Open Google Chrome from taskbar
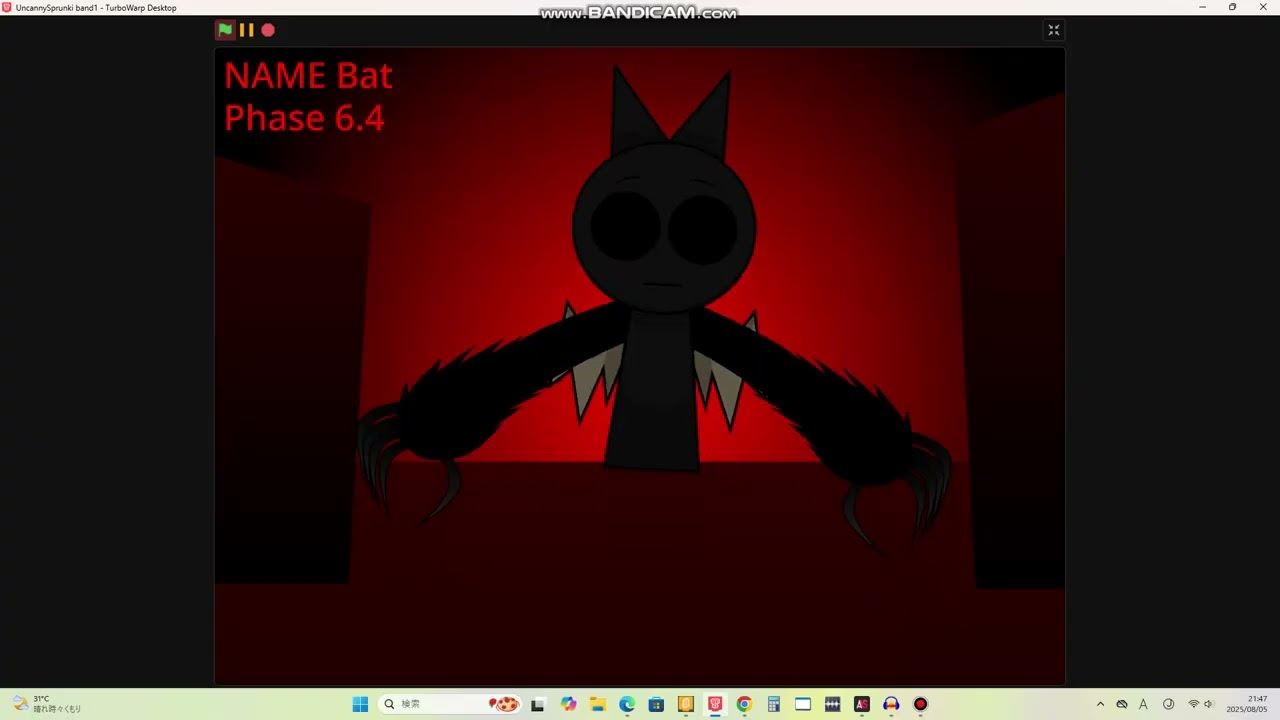 tap(744, 704)
